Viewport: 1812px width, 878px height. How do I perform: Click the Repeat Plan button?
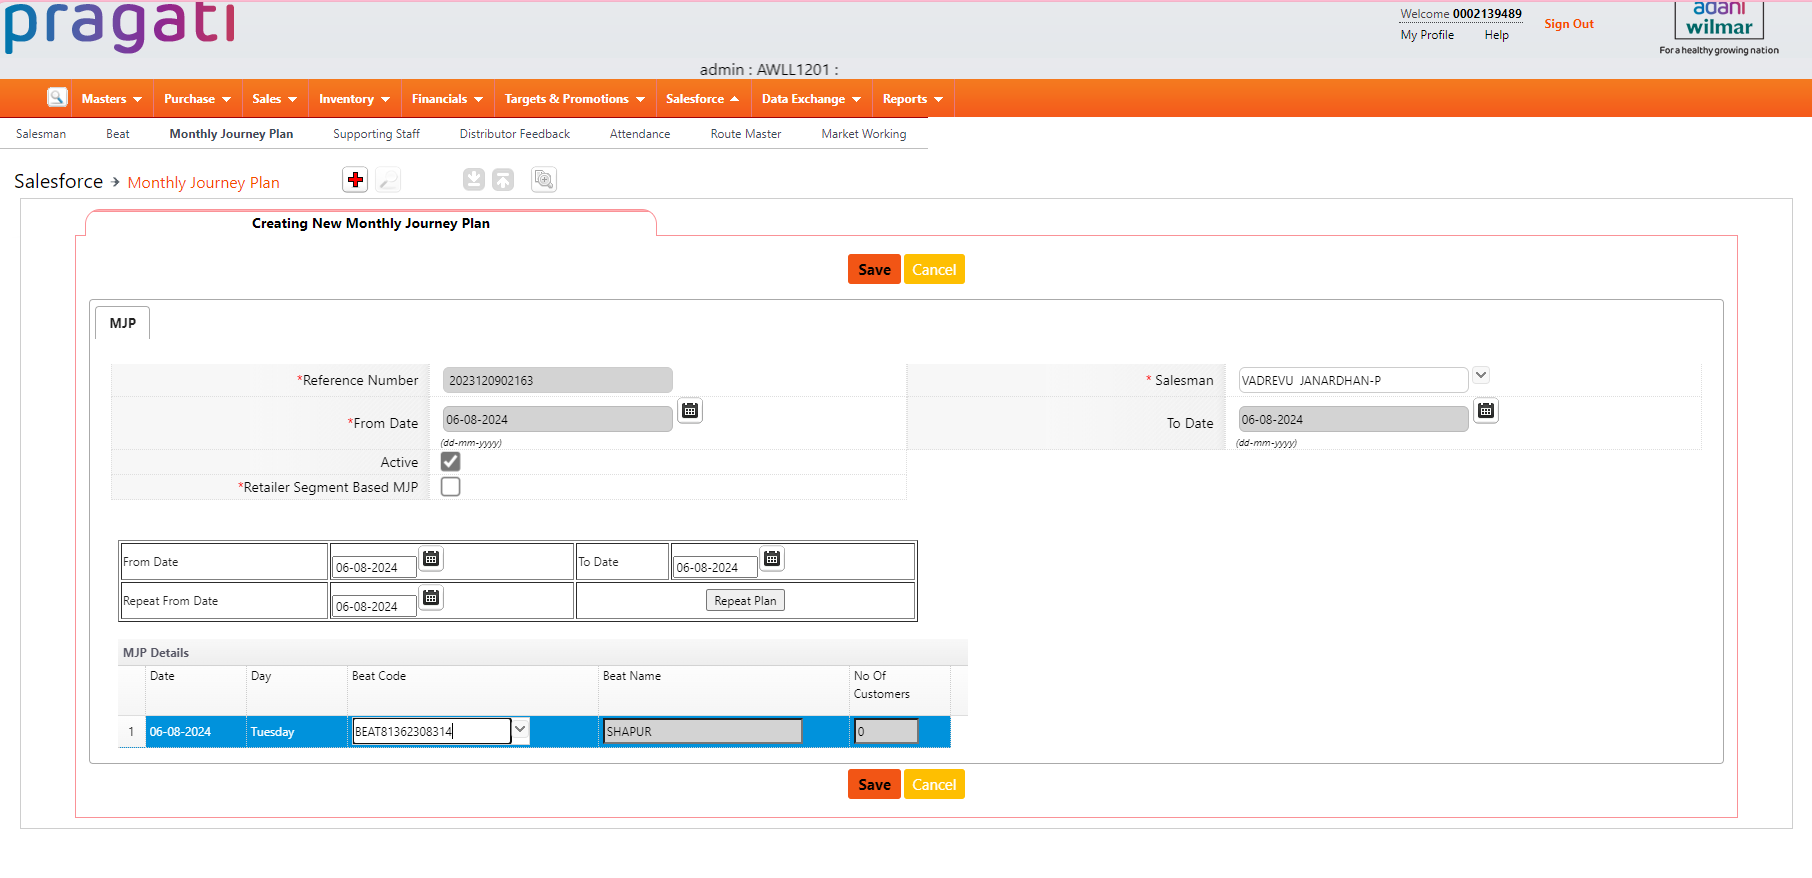click(x=745, y=600)
